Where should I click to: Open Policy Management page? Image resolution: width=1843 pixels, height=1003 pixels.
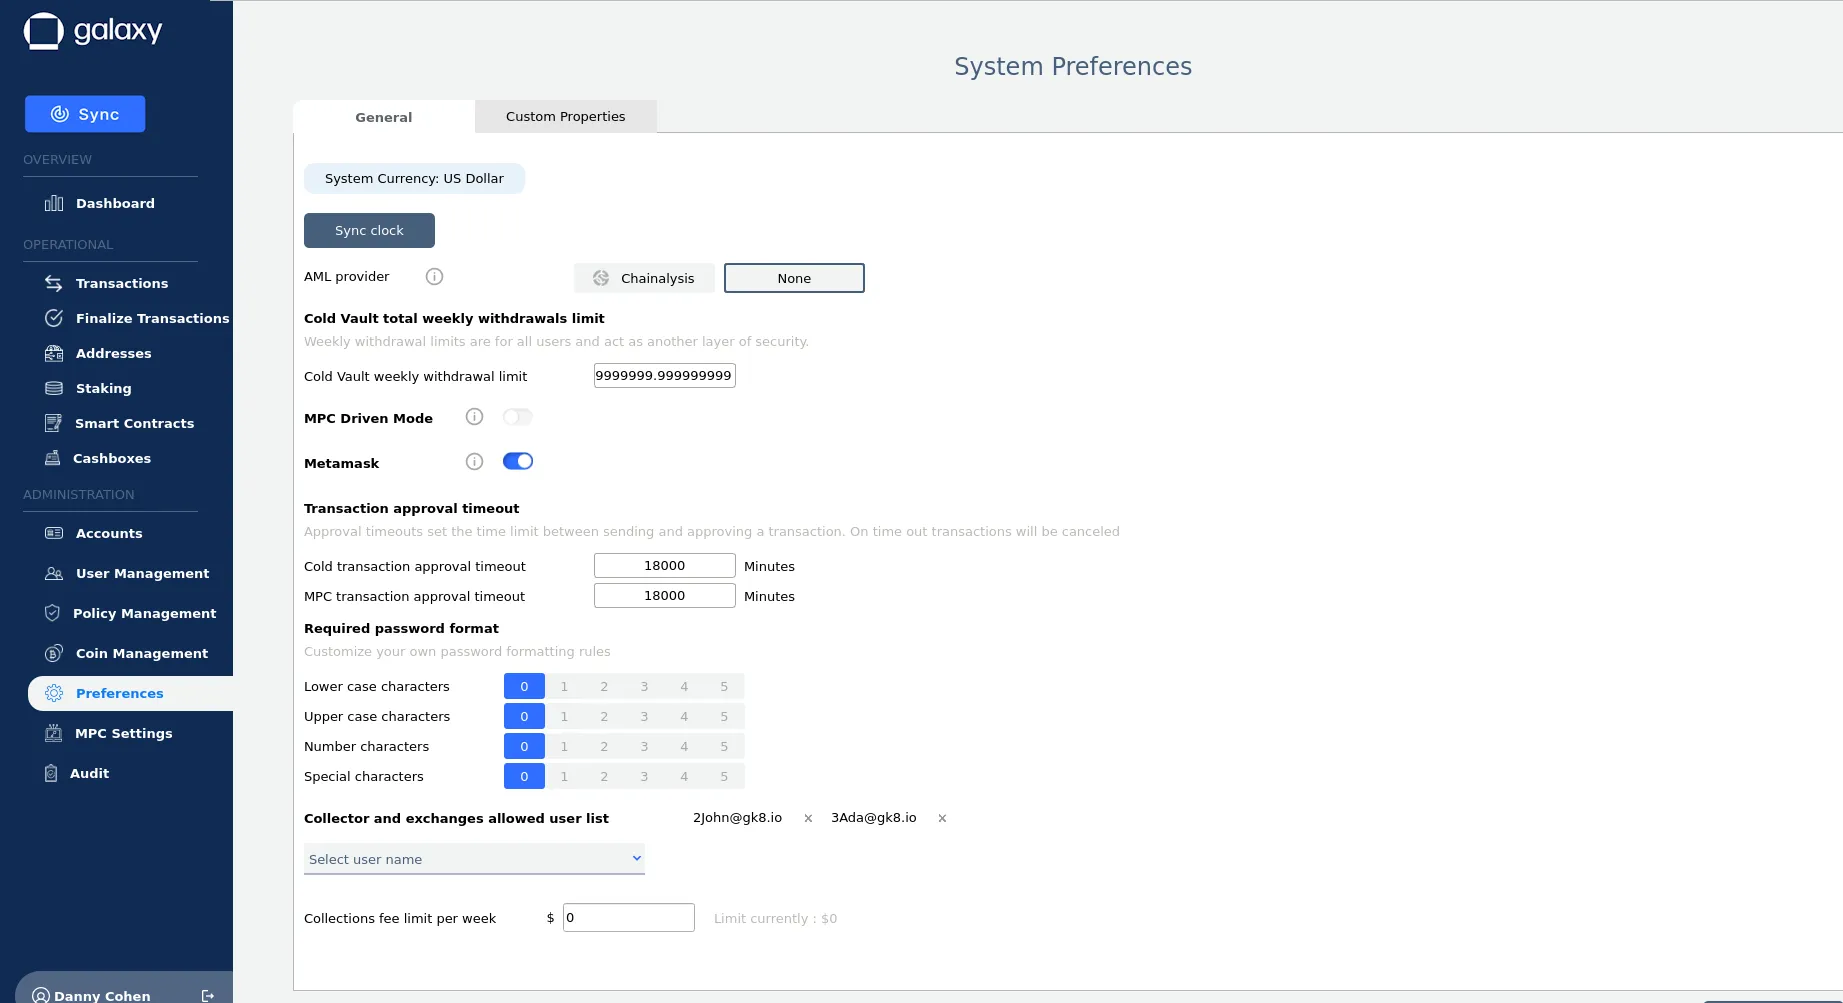(129, 613)
